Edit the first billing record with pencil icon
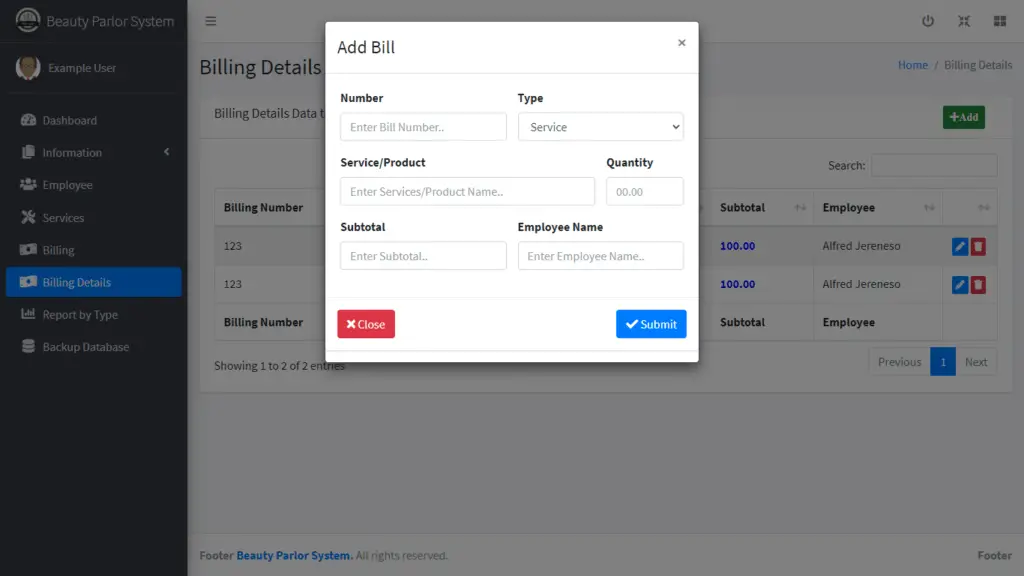1024x576 pixels. [960, 246]
